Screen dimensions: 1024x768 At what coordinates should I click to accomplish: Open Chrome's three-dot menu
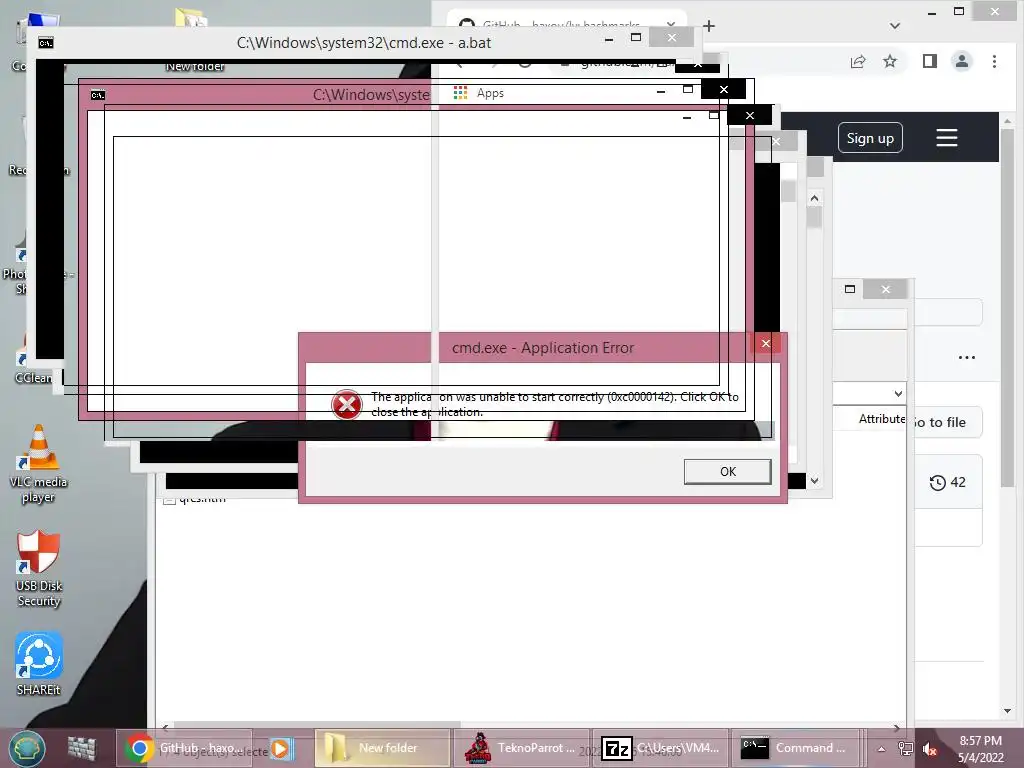[994, 61]
